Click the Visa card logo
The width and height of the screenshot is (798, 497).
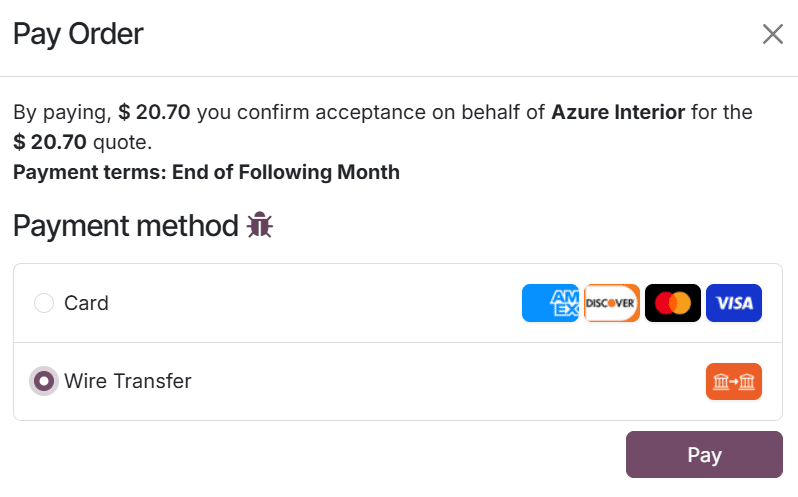click(734, 303)
